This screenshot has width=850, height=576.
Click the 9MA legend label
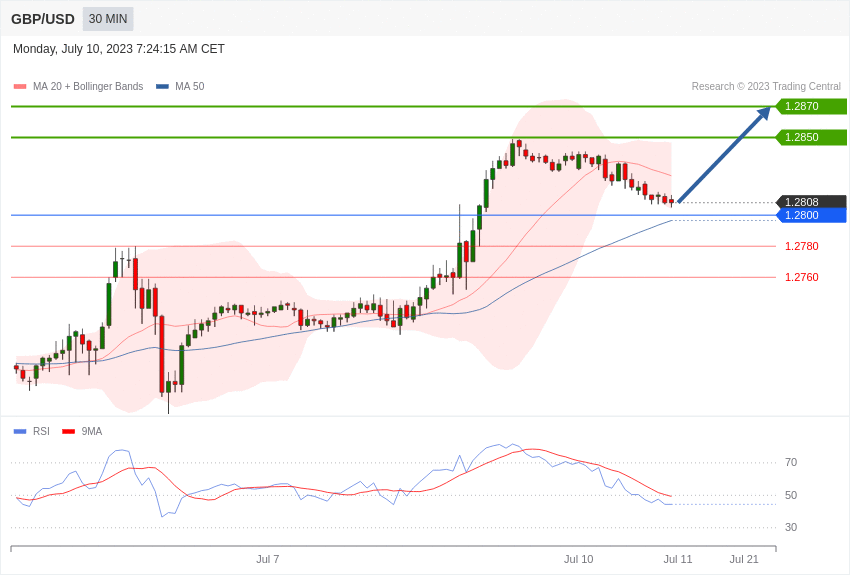(92, 431)
